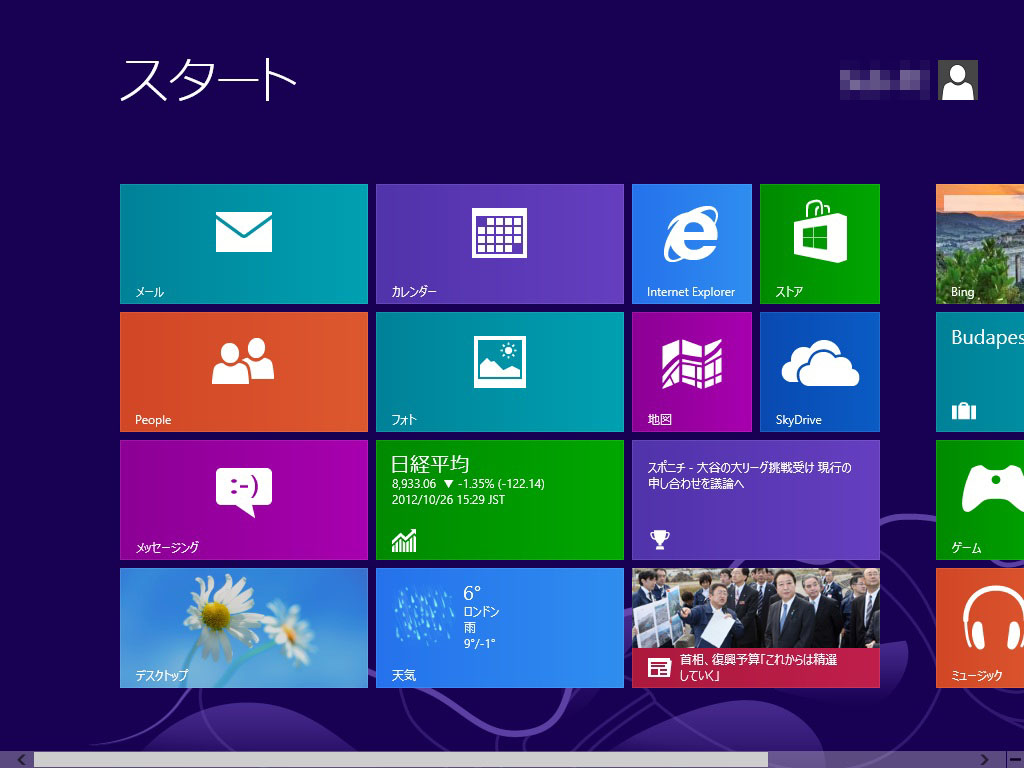Open the メッセージング messaging tile
1024x768 pixels.
[244, 500]
